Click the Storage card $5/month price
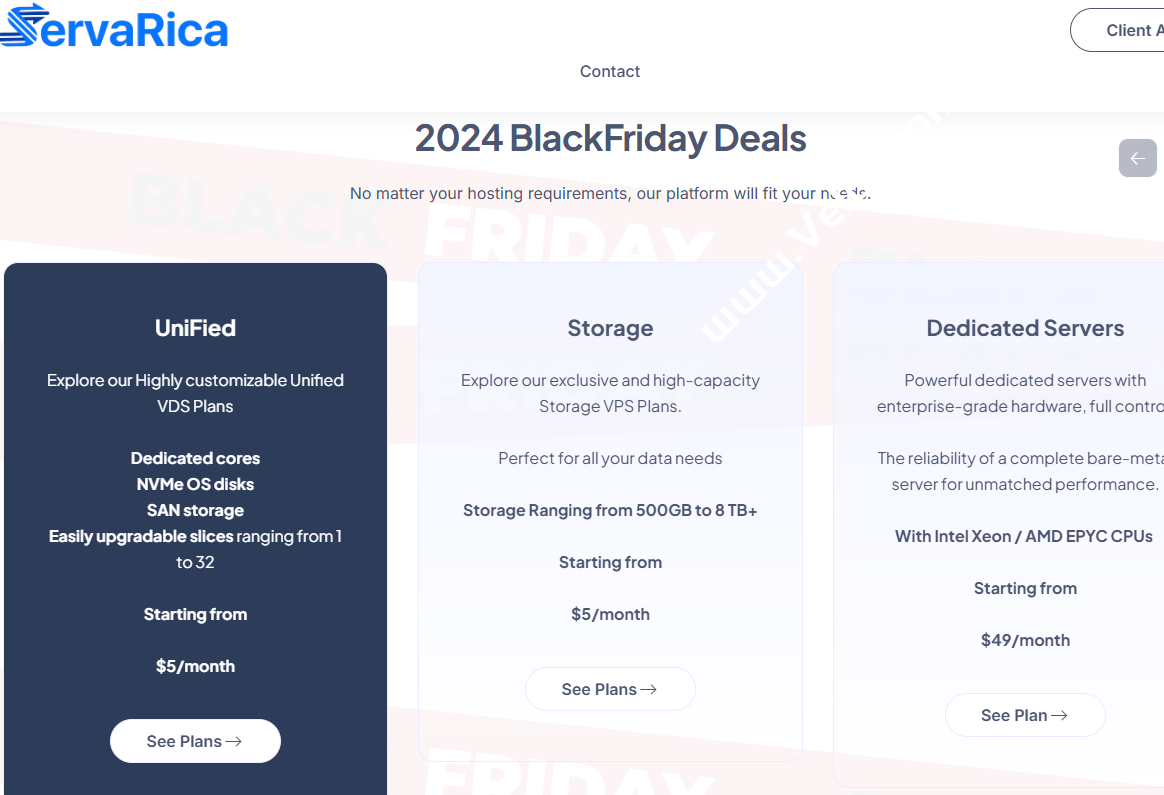 coord(610,614)
